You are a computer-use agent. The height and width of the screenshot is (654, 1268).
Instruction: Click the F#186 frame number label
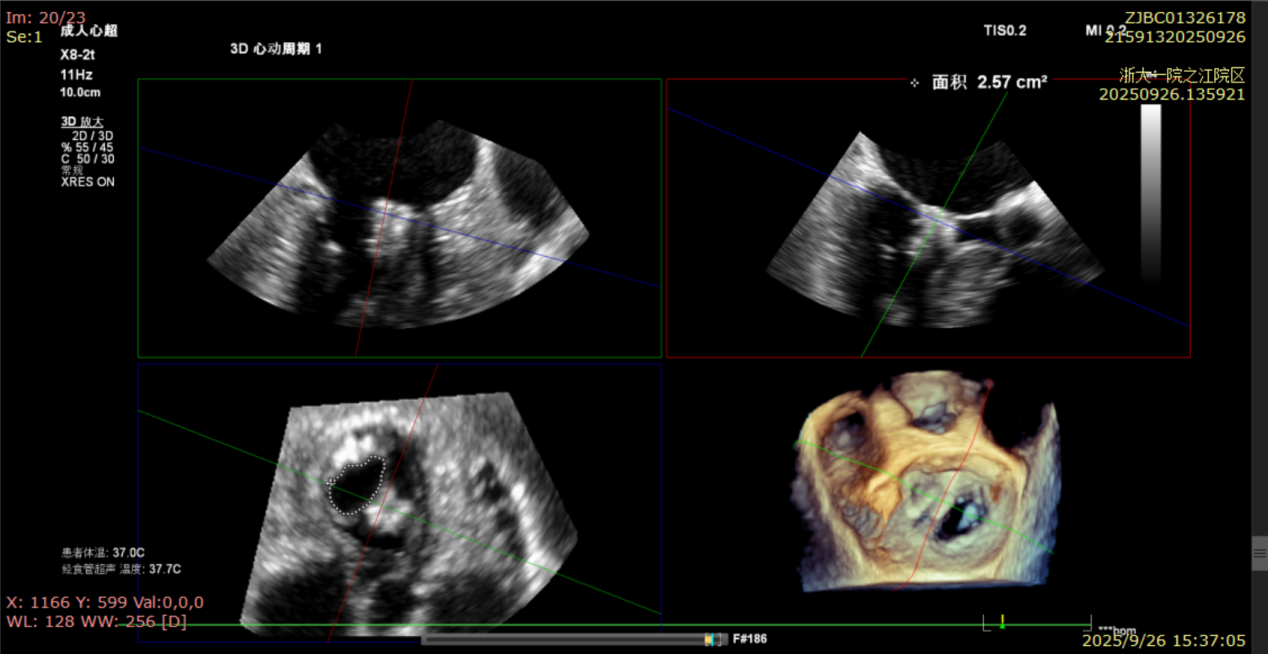pyautogui.click(x=750, y=638)
